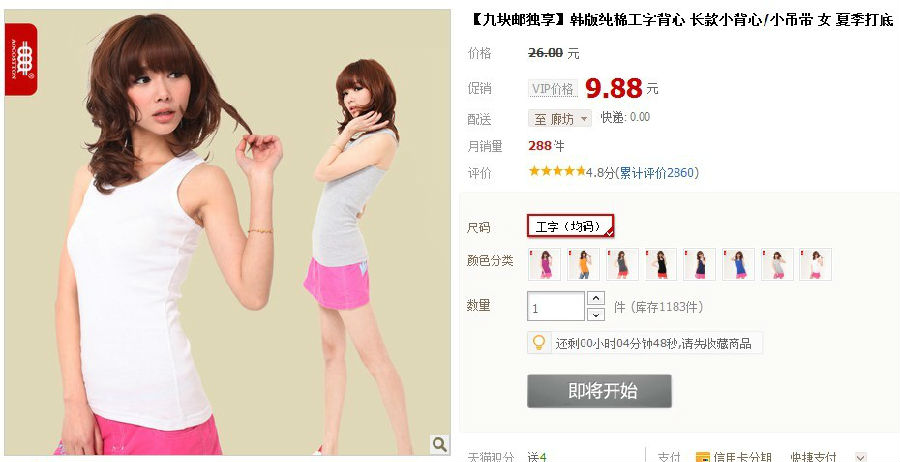Decrease quantity with the down arrow
This screenshot has height=462, width=900.
click(x=596, y=314)
